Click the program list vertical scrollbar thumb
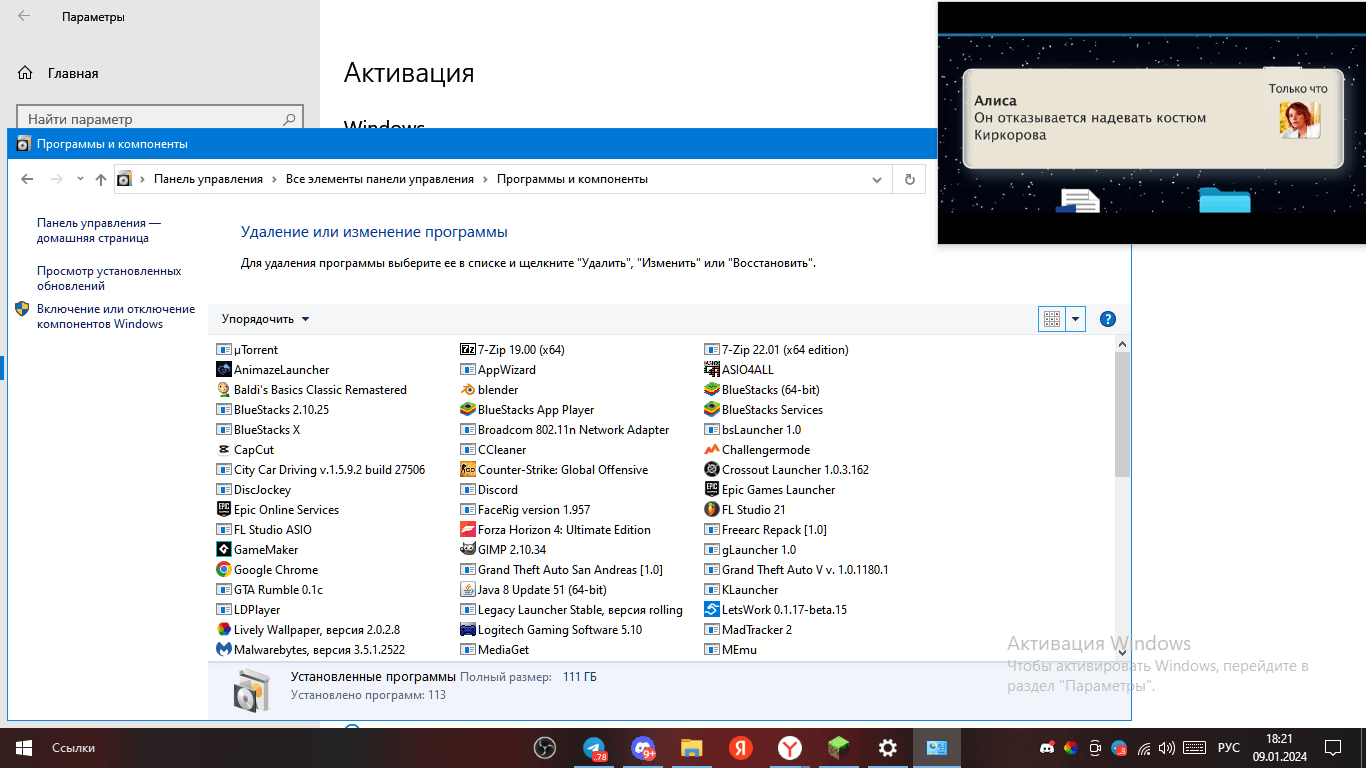The image size is (1366, 768). click(1122, 414)
